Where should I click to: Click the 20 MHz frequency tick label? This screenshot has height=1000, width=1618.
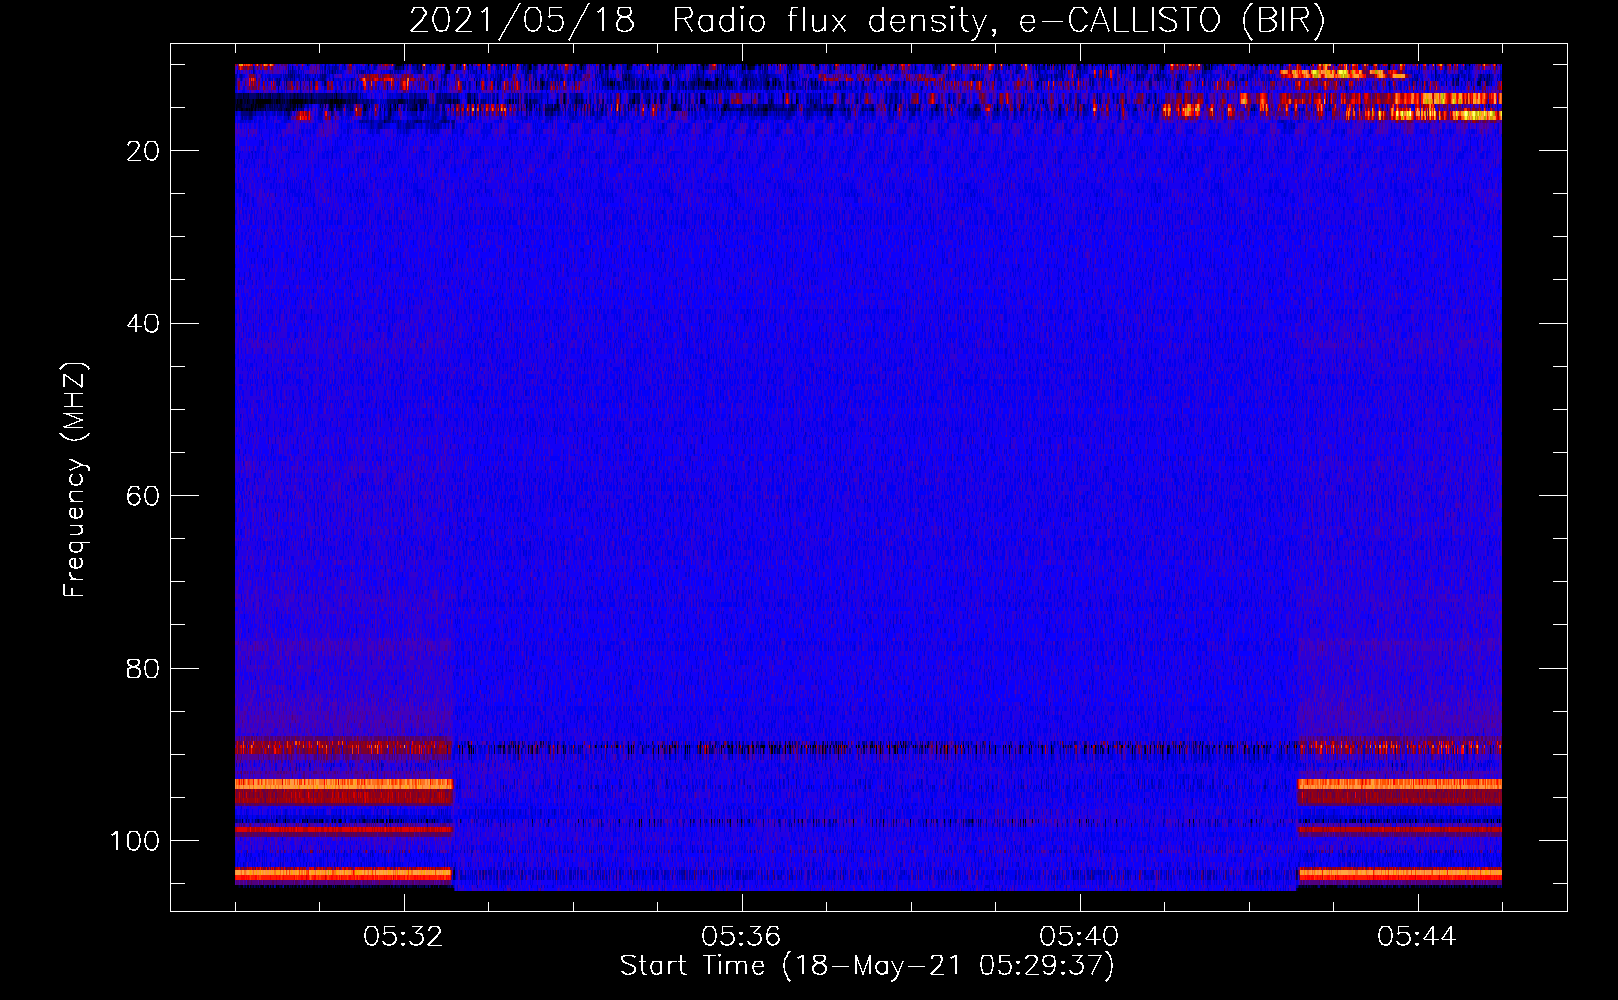pyautogui.click(x=143, y=151)
